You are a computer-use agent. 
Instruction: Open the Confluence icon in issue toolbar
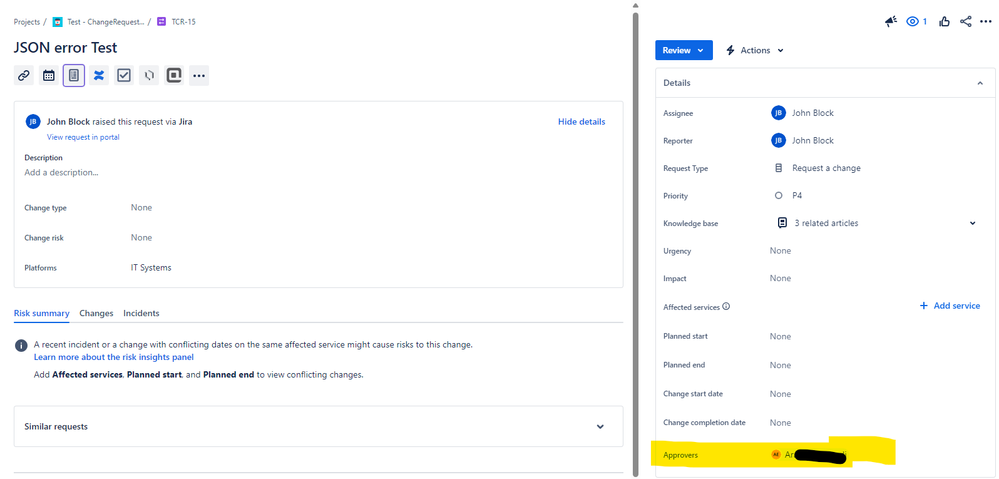point(99,76)
